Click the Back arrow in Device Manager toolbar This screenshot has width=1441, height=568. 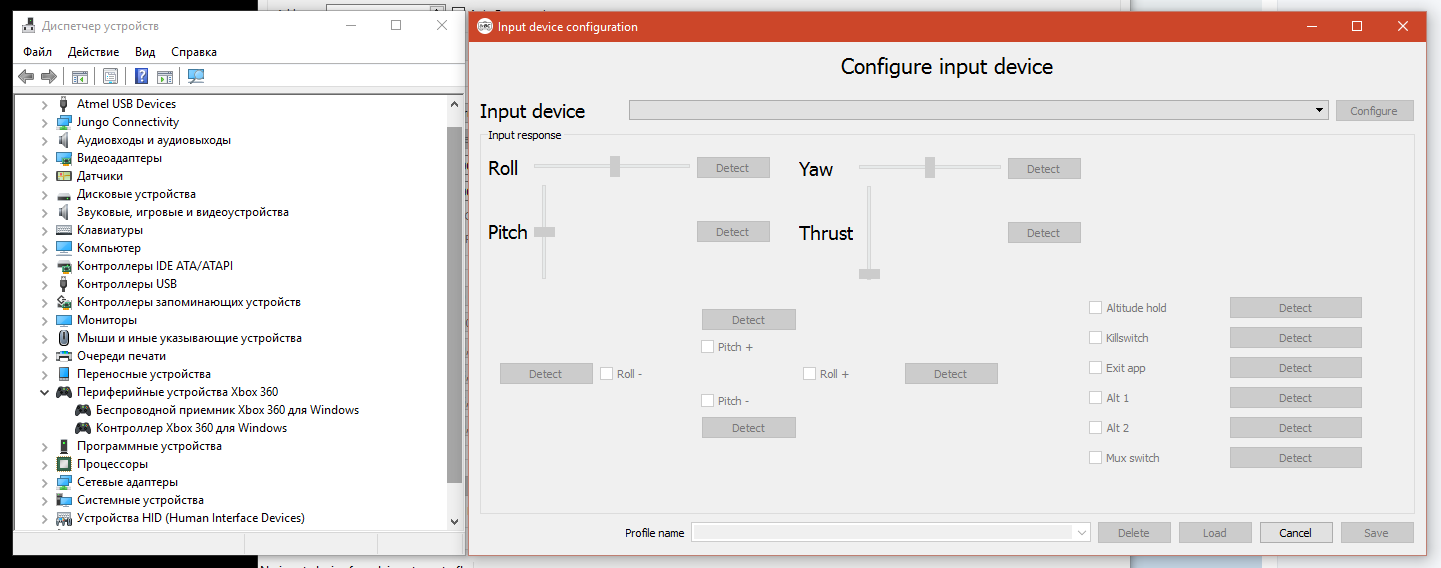[27, 77]
